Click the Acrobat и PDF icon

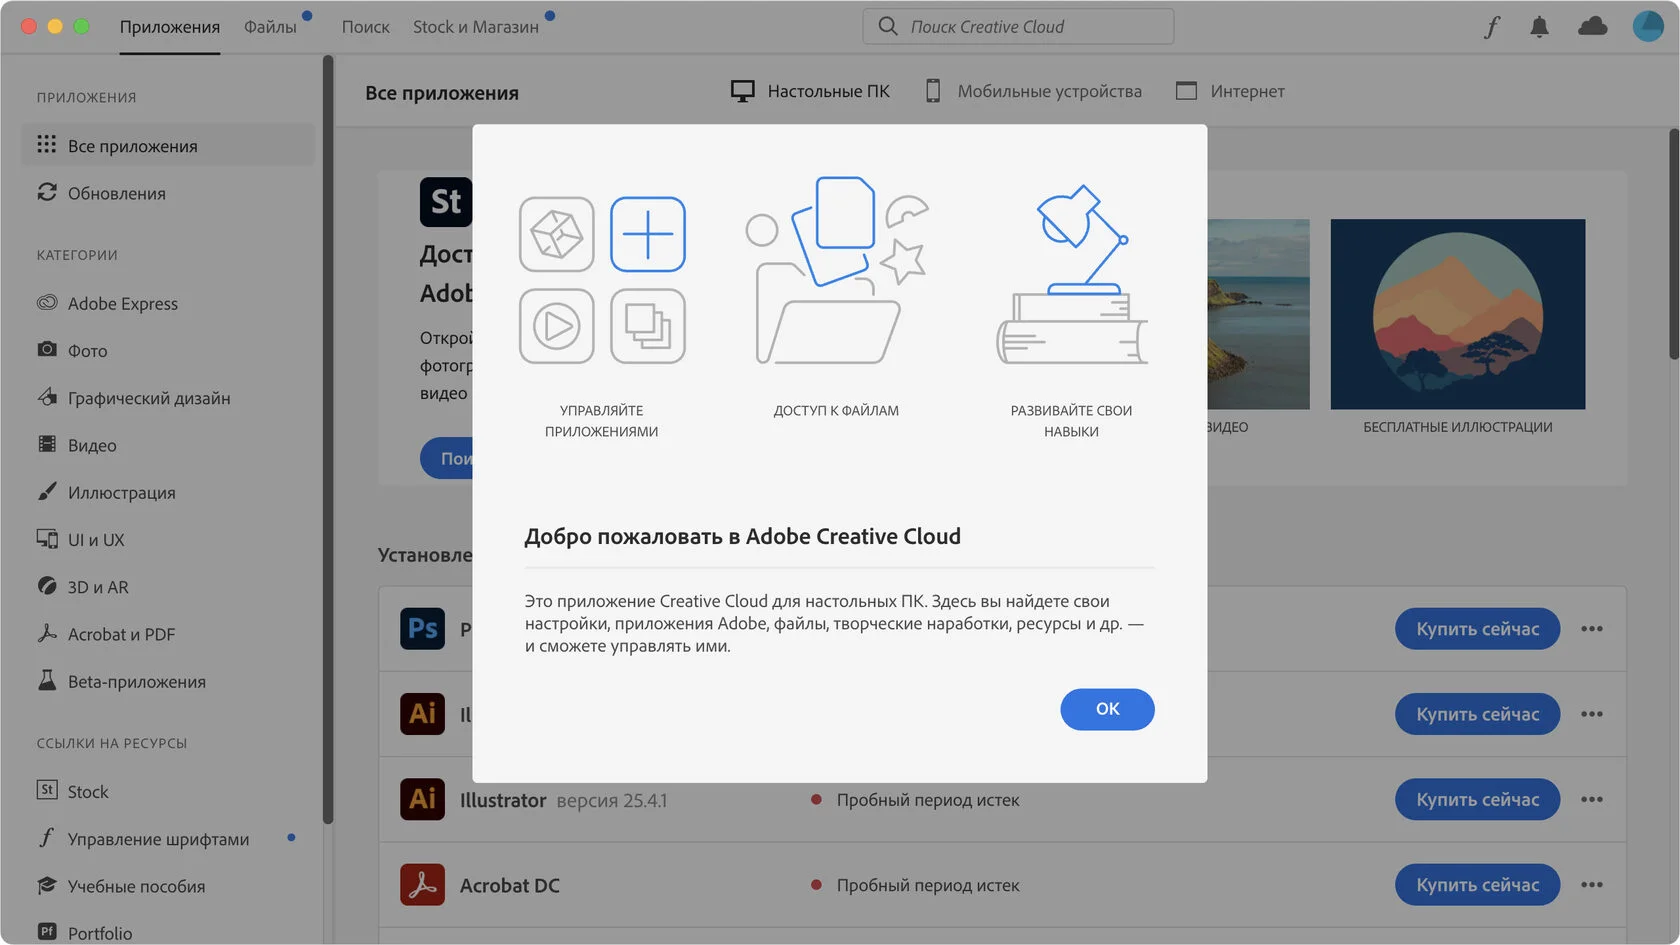click(47, 633)
